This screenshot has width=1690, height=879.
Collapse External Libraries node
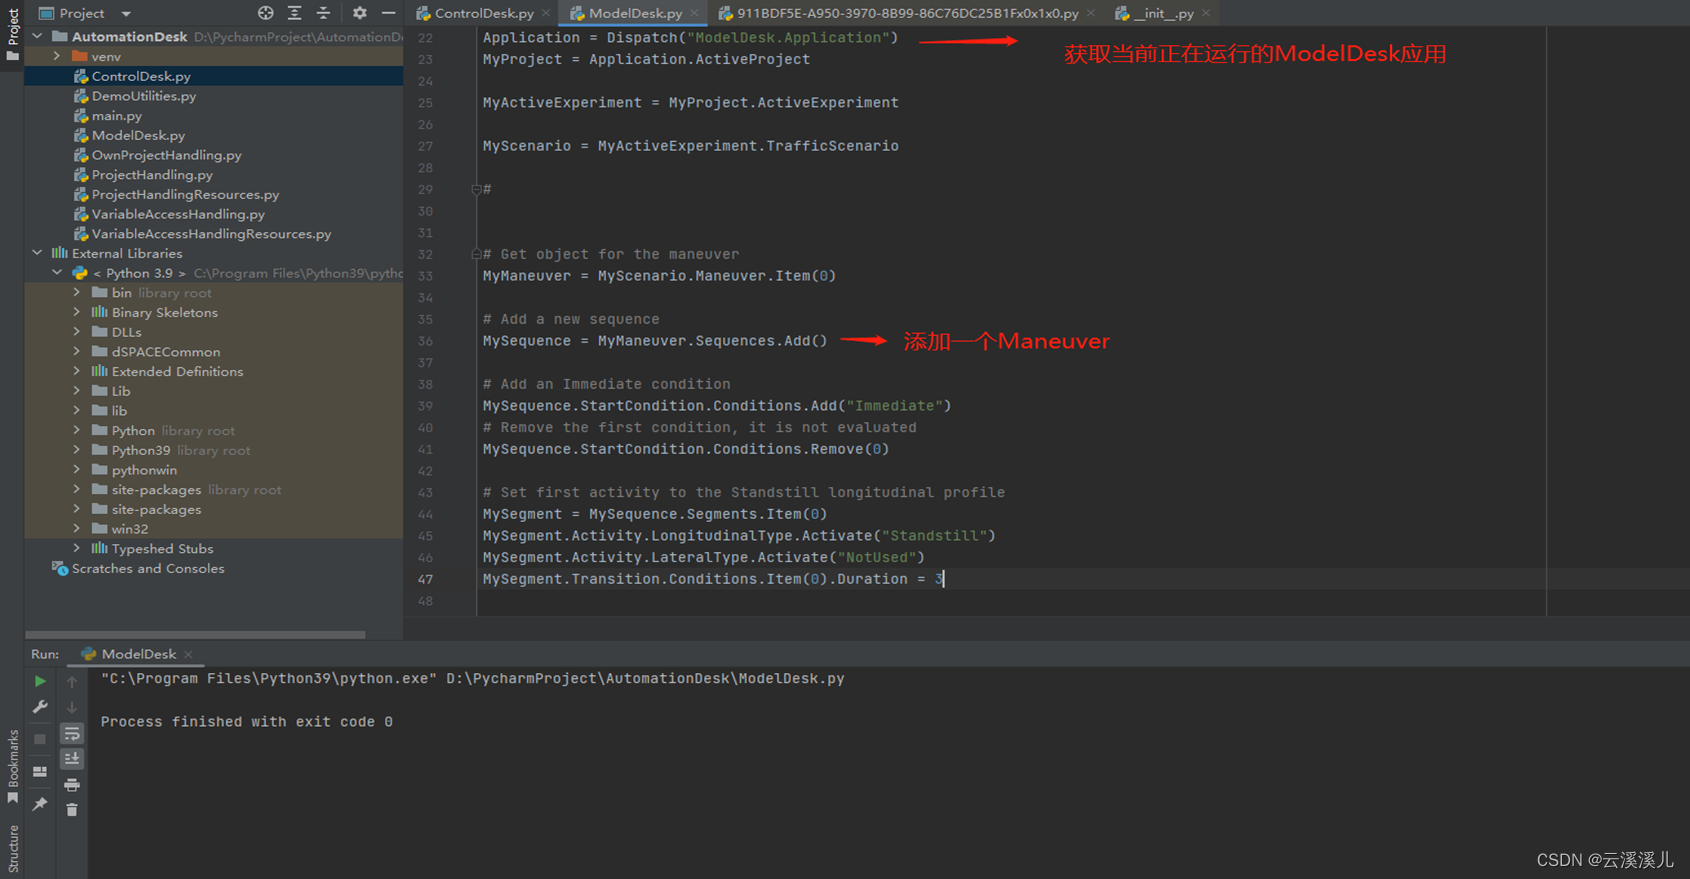click(x=37, y=253)
